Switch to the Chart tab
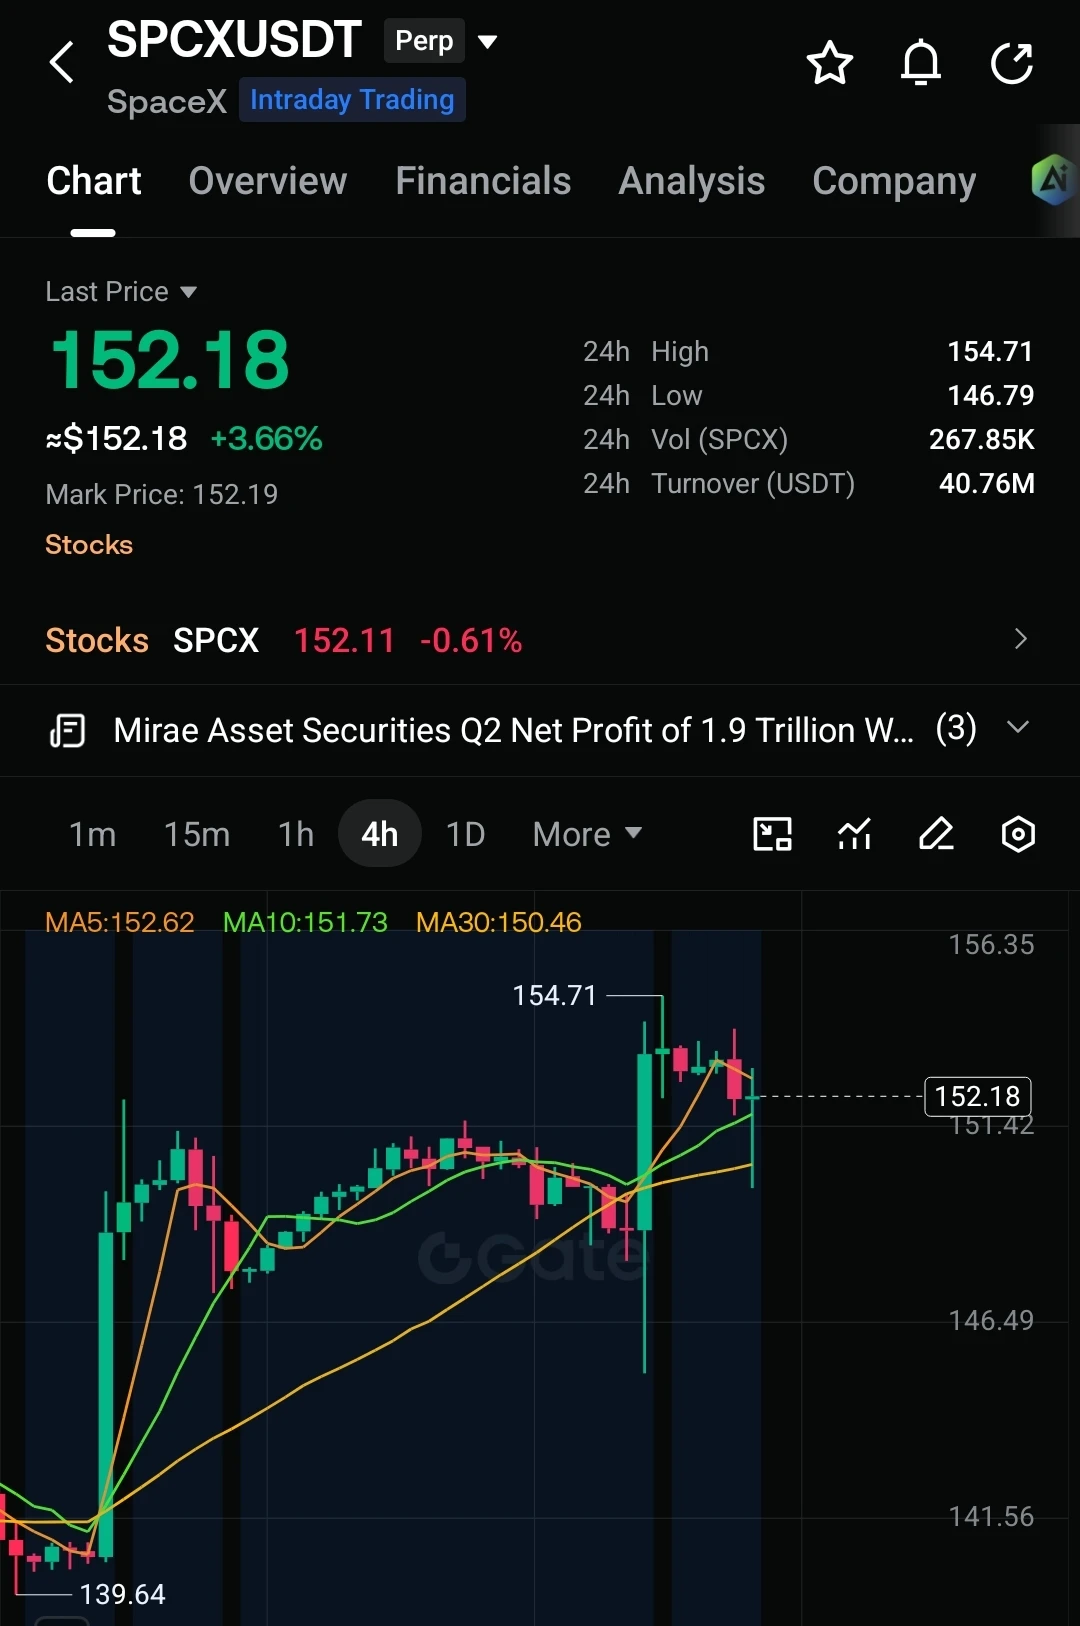The height and width of the screenshot is (1626, 1080). pyautogui.click(x=94, y=181)
